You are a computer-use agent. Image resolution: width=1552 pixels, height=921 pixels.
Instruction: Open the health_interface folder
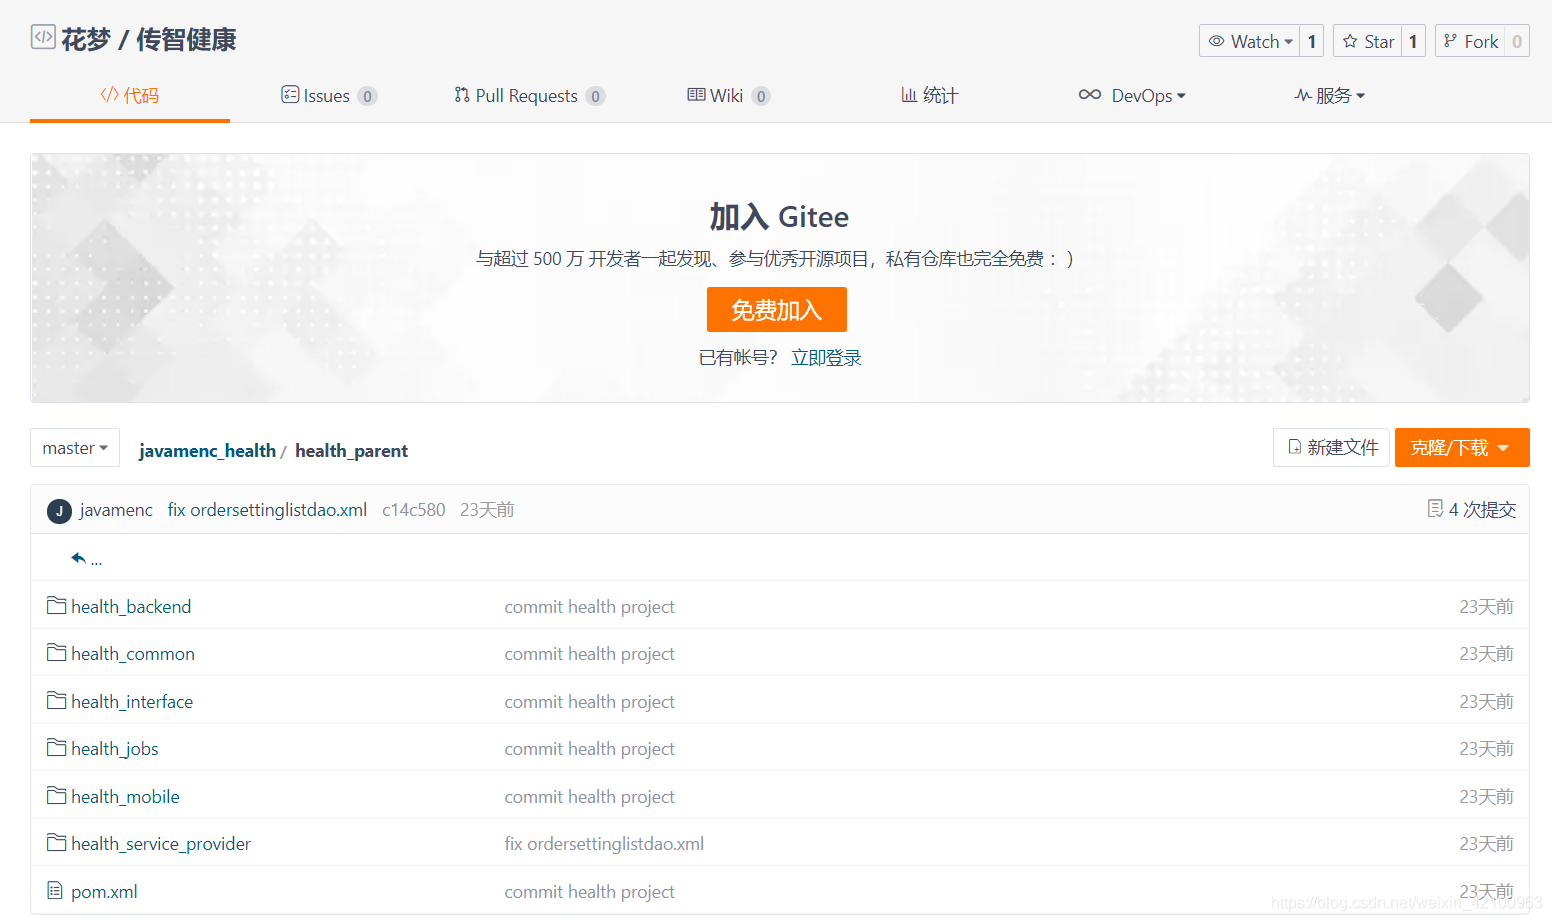[132, 702]
